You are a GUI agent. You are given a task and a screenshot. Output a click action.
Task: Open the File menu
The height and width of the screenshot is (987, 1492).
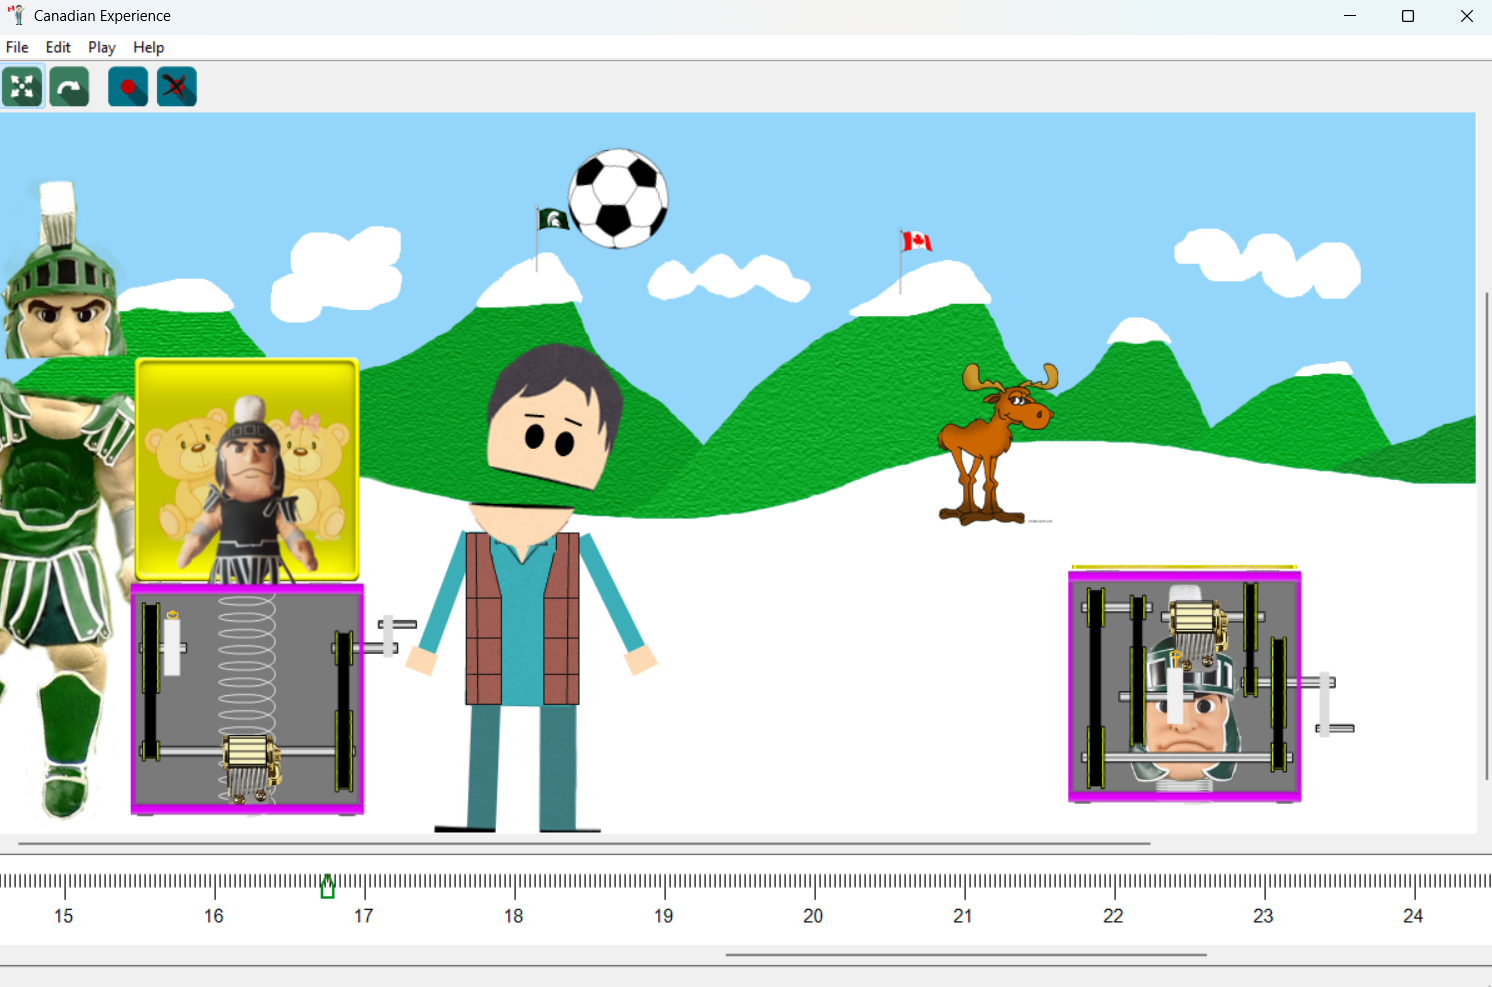pos(17,47)
